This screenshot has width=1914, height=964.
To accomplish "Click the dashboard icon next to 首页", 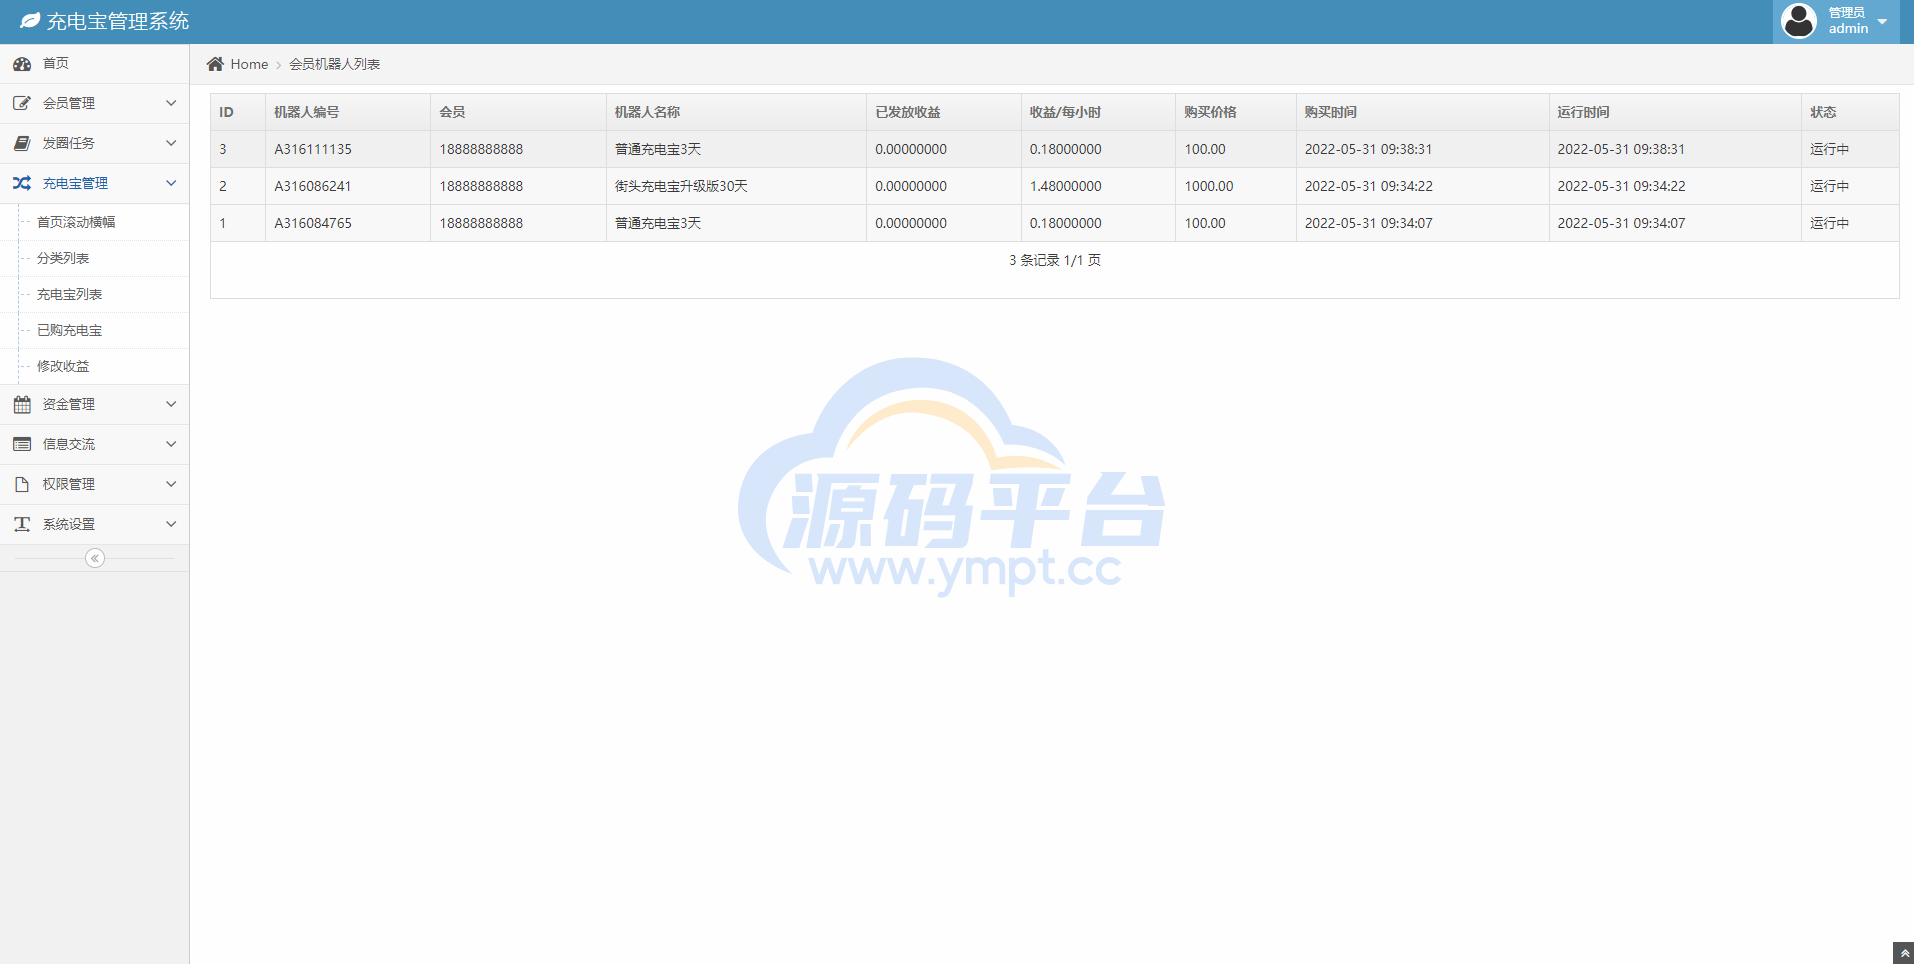I will point(22,64).
